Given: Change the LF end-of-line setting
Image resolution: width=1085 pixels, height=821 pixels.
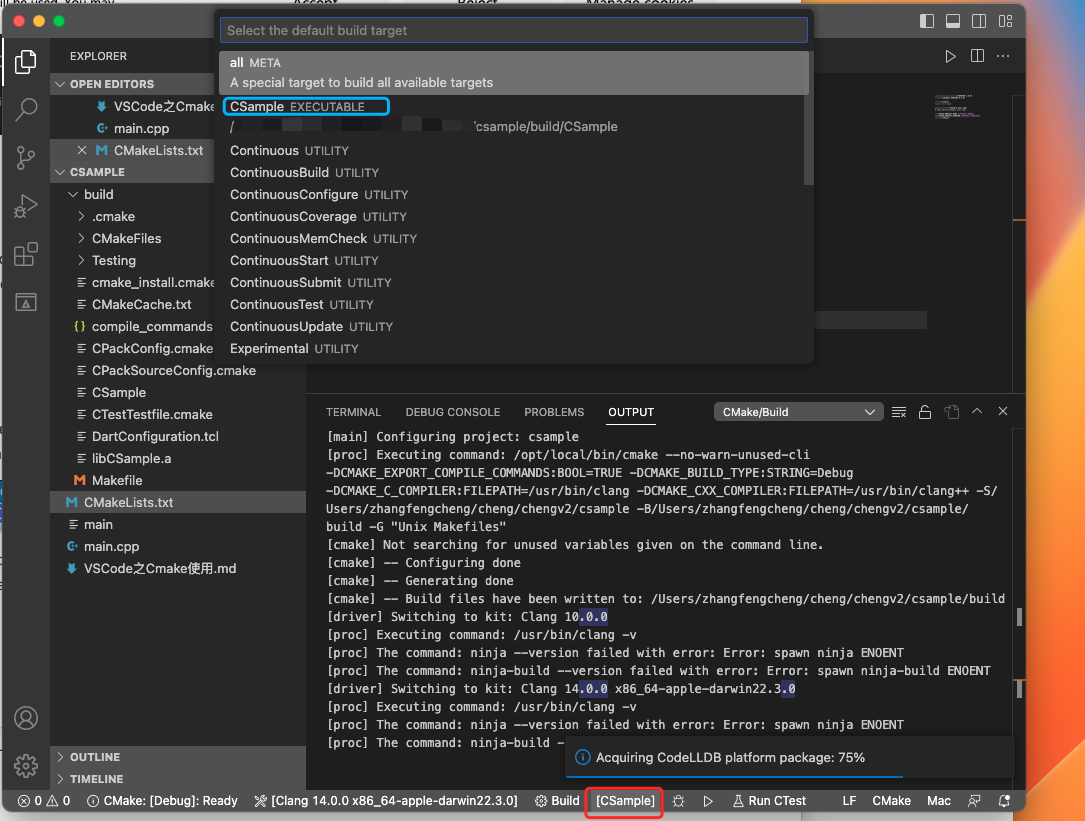Looking at the screenshot, I should [849, 801].
